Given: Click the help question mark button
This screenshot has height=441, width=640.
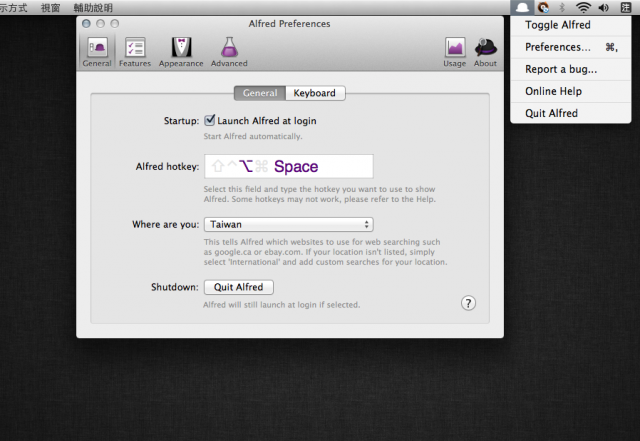Looking at the screenshot, I should [x=468, y=303].
